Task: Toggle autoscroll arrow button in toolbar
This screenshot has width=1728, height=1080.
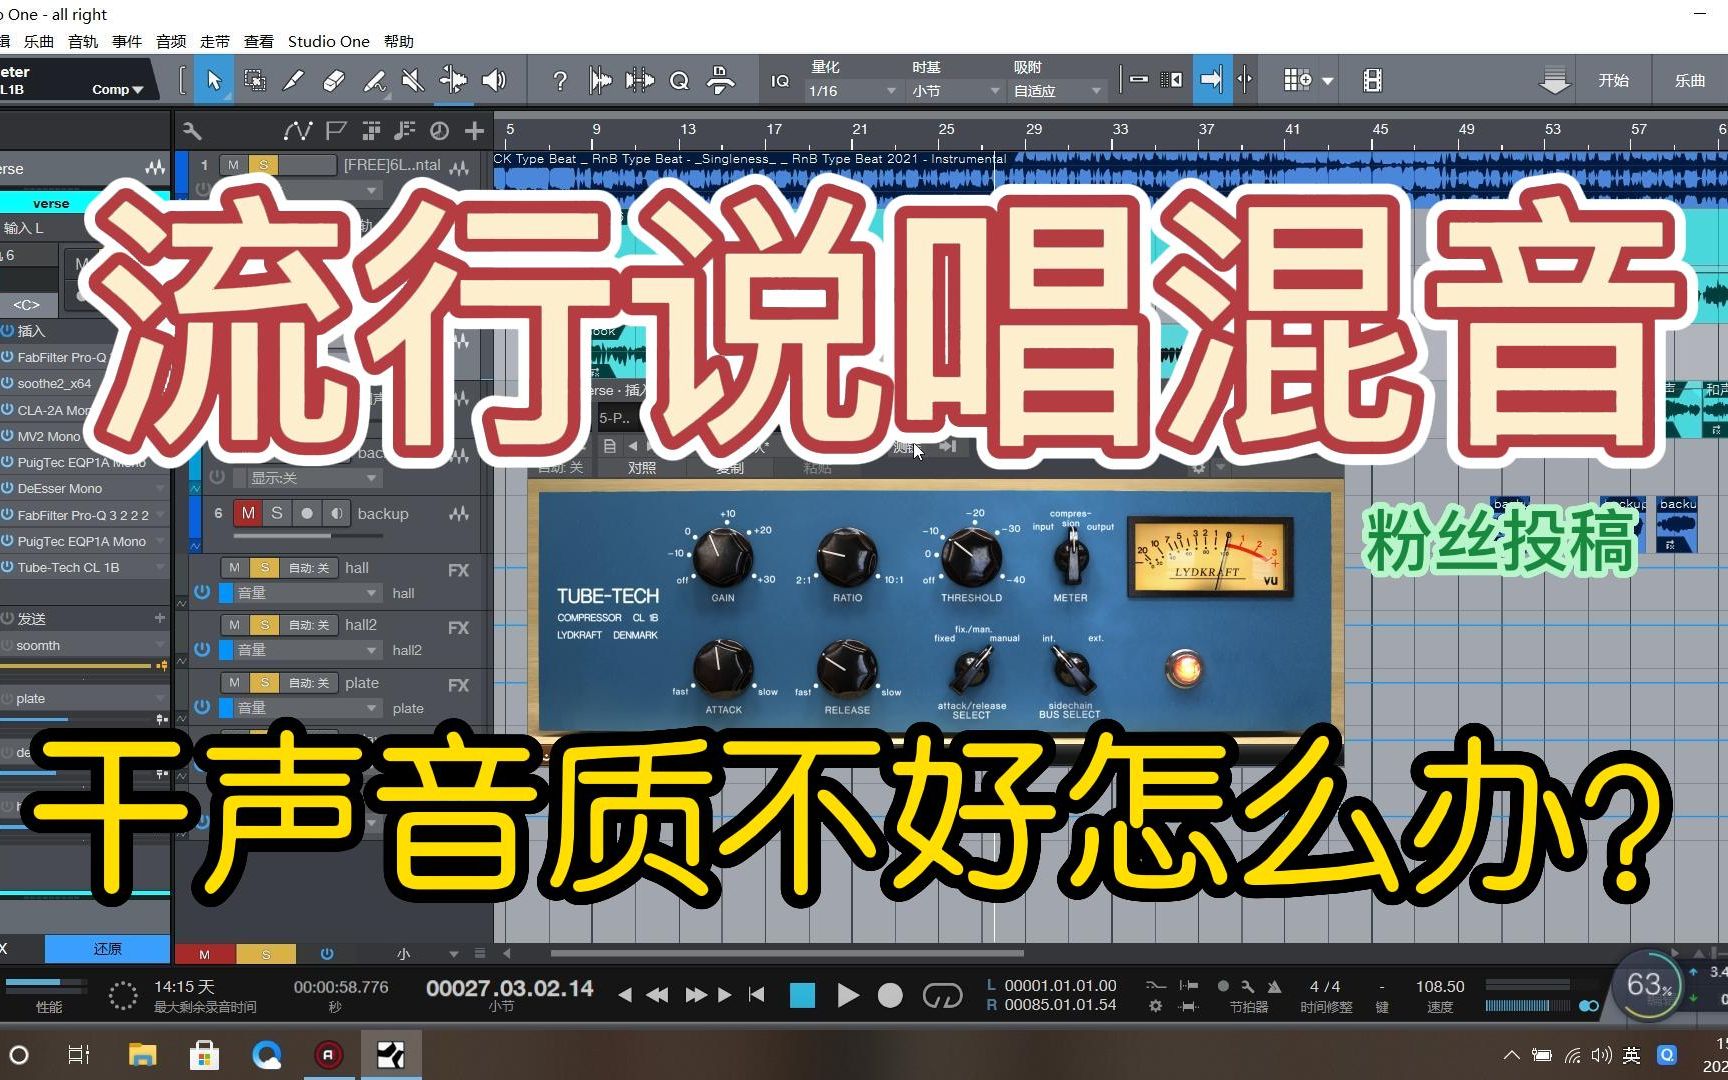Action: click(x=1211, y=80)
